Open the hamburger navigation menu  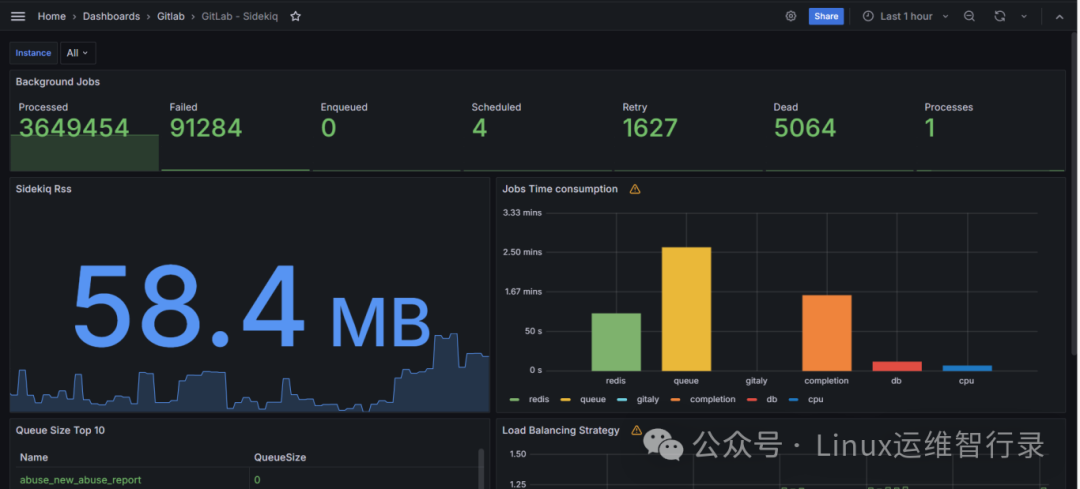click(x=18, y=16)
